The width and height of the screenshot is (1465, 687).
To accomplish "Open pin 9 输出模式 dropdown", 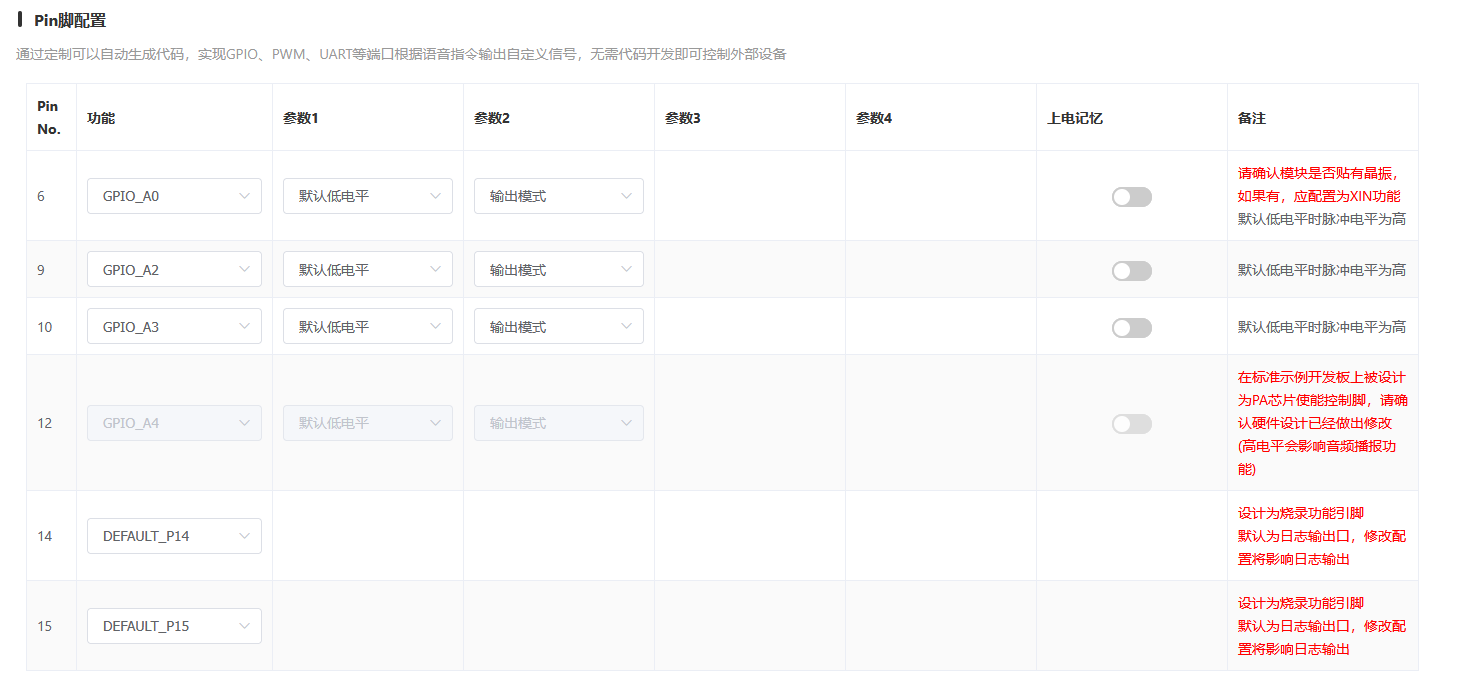I will pos(558,270).
